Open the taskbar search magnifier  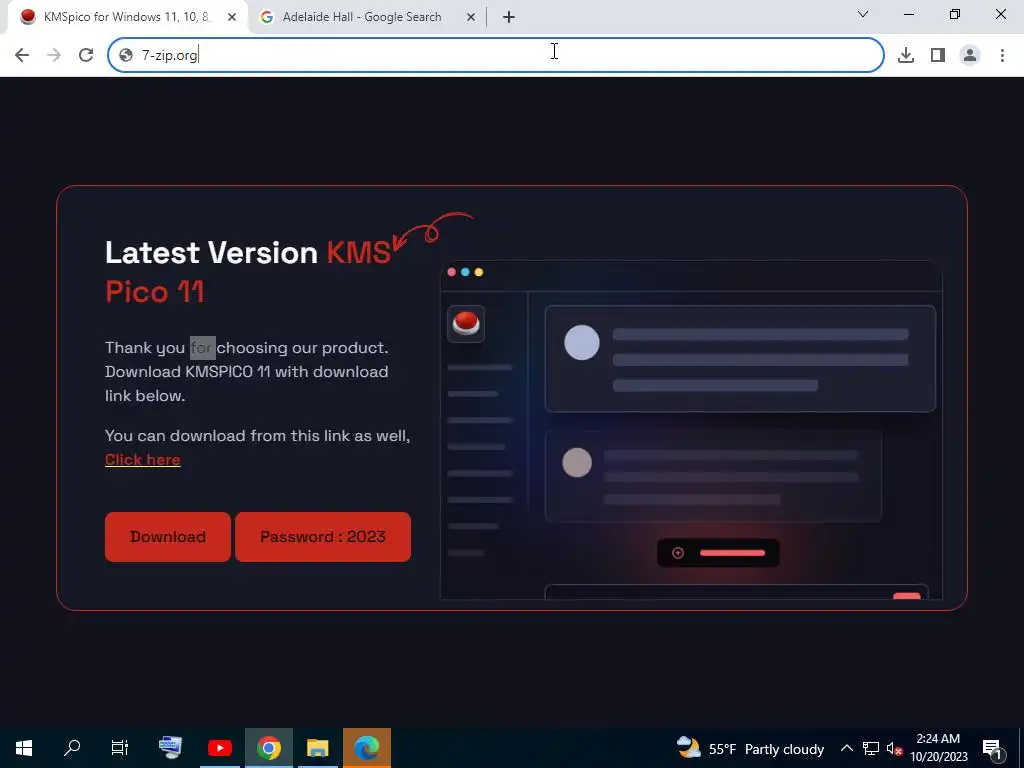[x=72, y=748]
